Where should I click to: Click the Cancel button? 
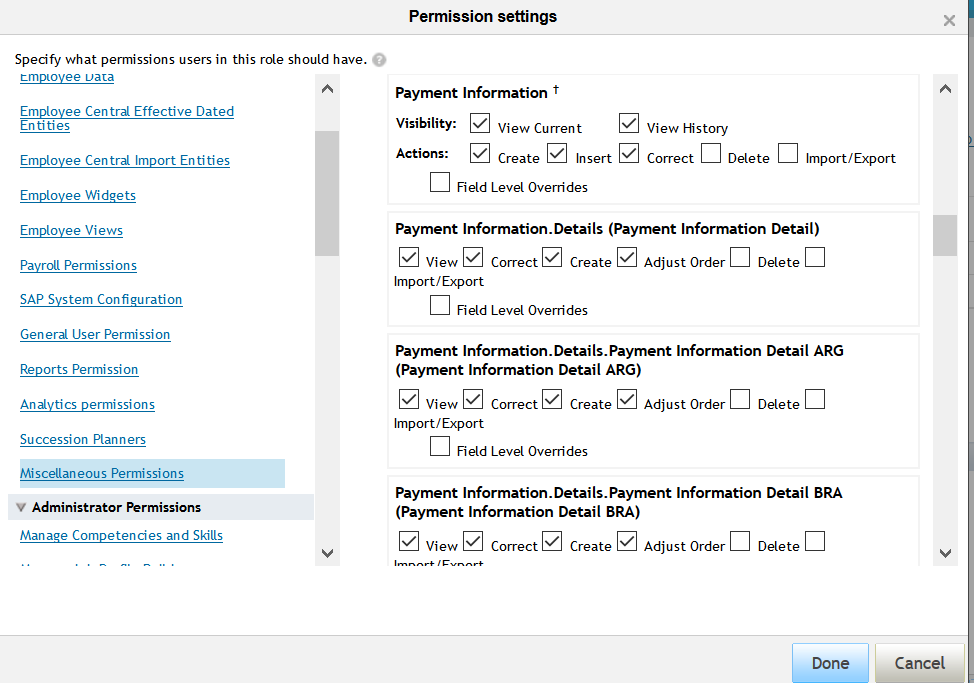coord(919,663)
